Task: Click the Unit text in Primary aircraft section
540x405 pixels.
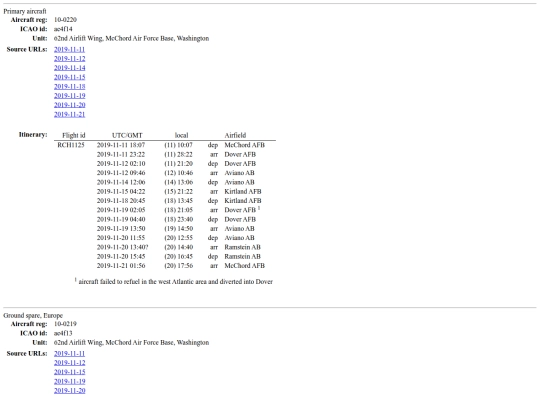Action: [131, 38]
